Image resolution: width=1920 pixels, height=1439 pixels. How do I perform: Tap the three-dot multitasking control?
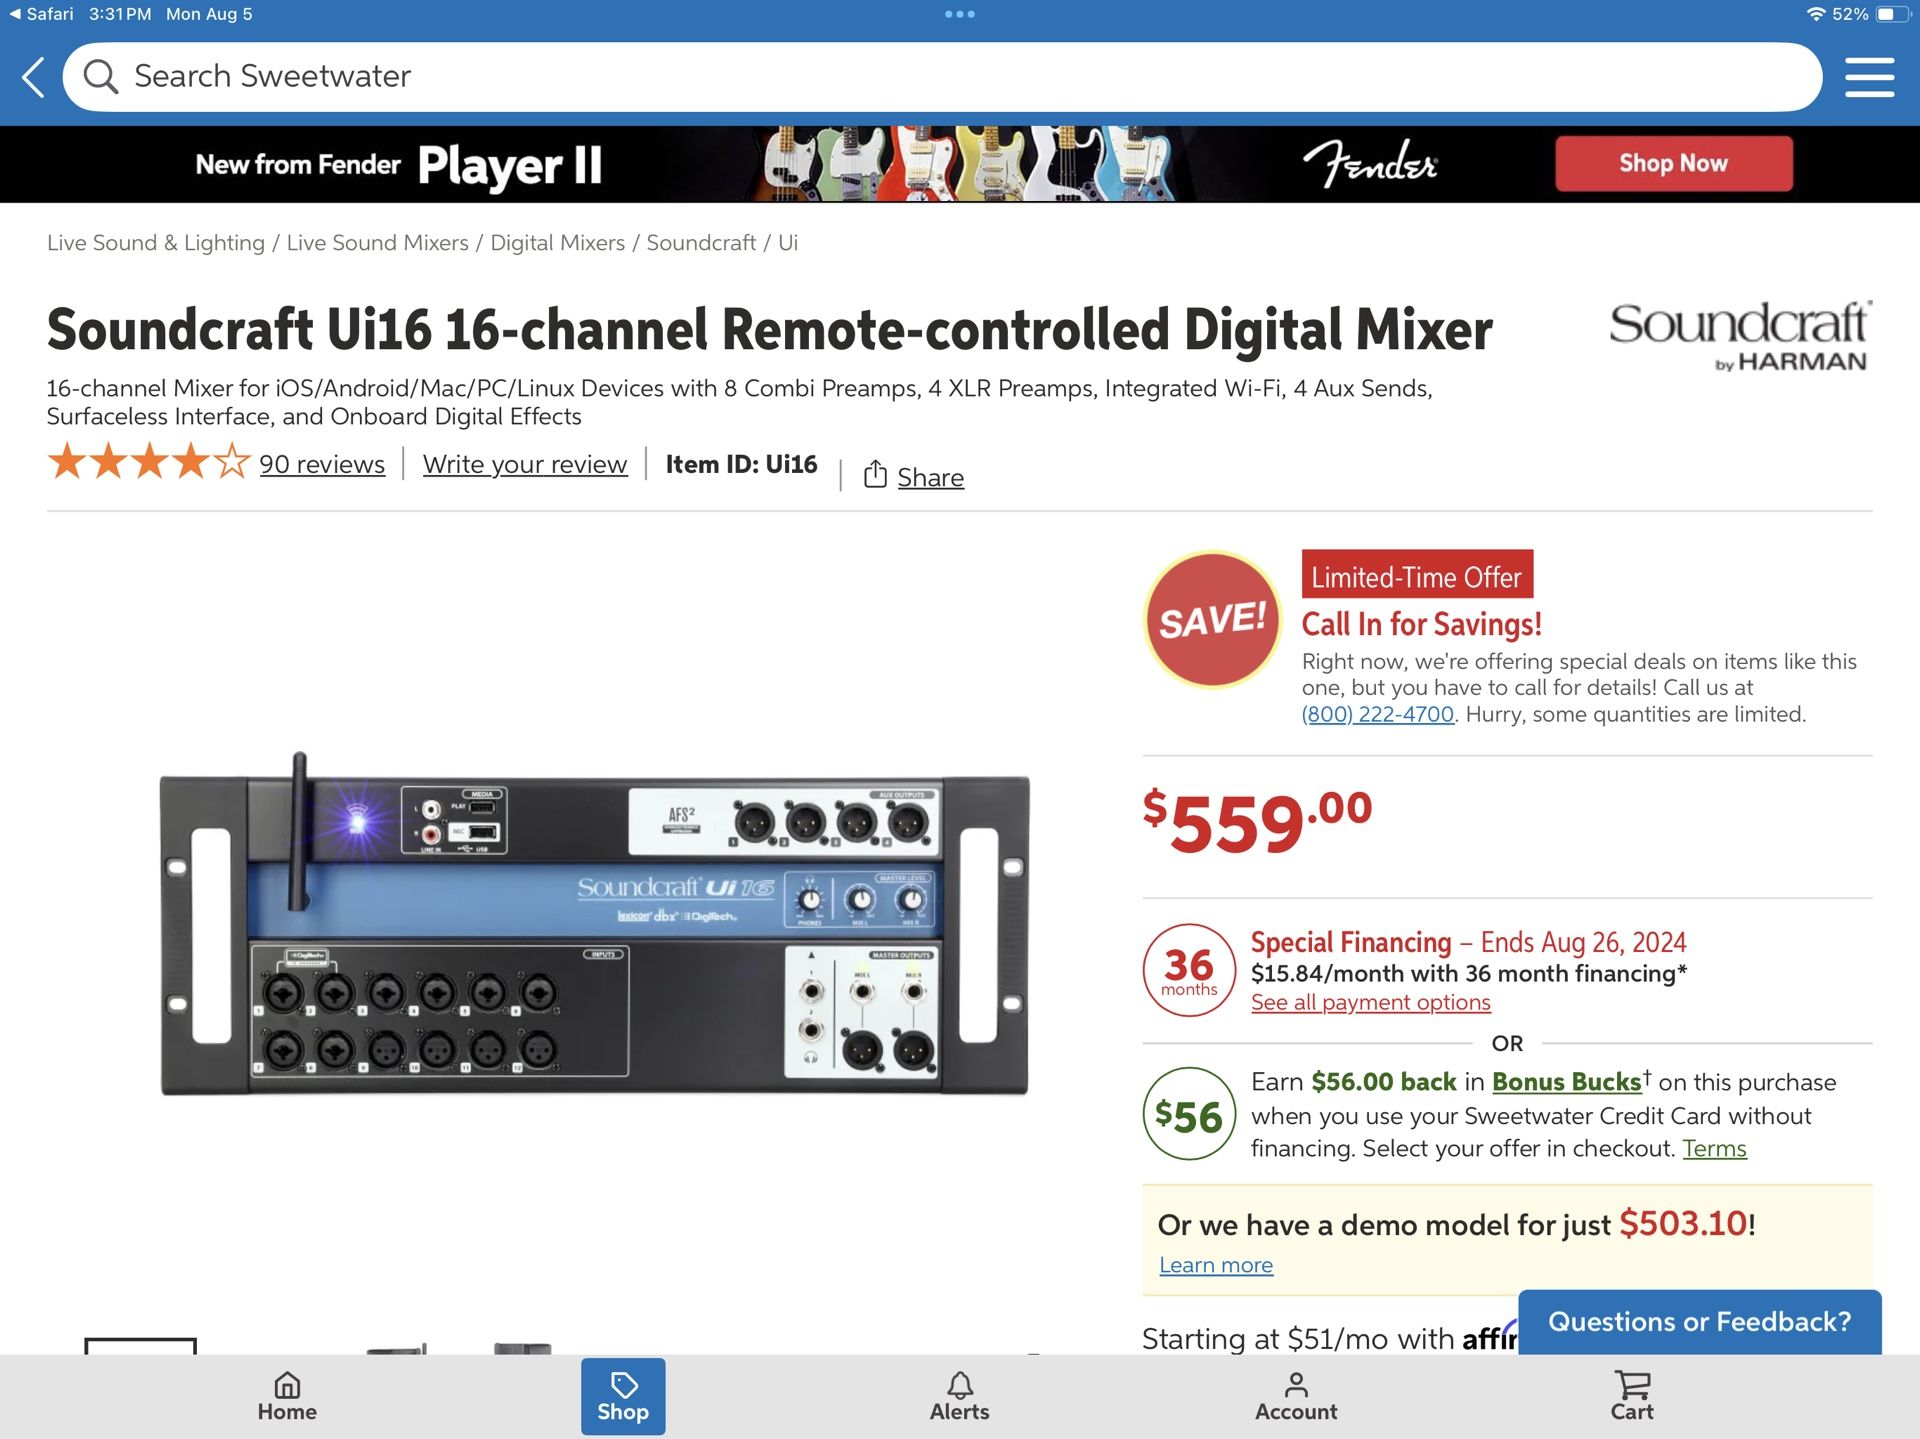[x=959, y=14]
